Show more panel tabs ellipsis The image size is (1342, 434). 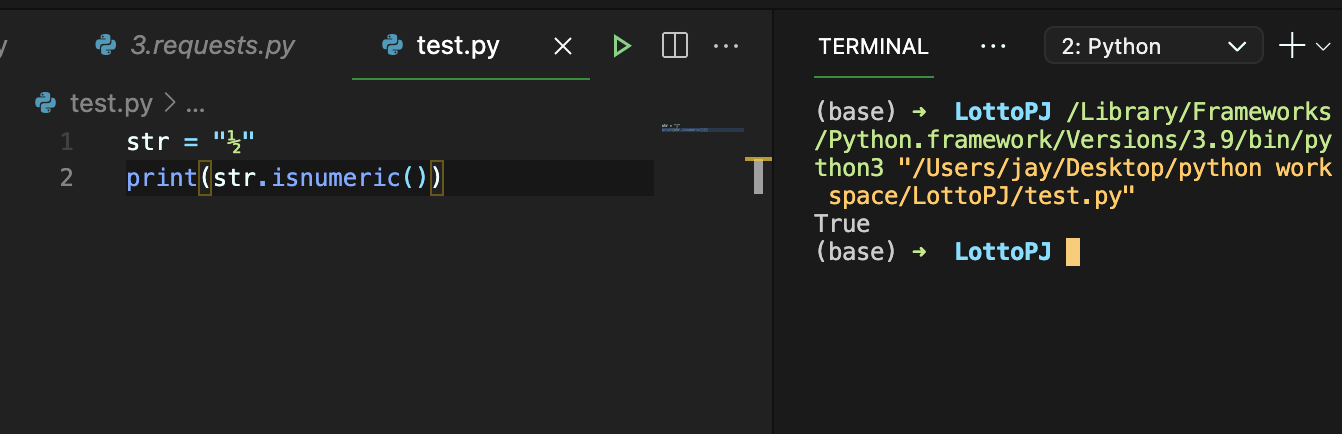click(992, 47)
